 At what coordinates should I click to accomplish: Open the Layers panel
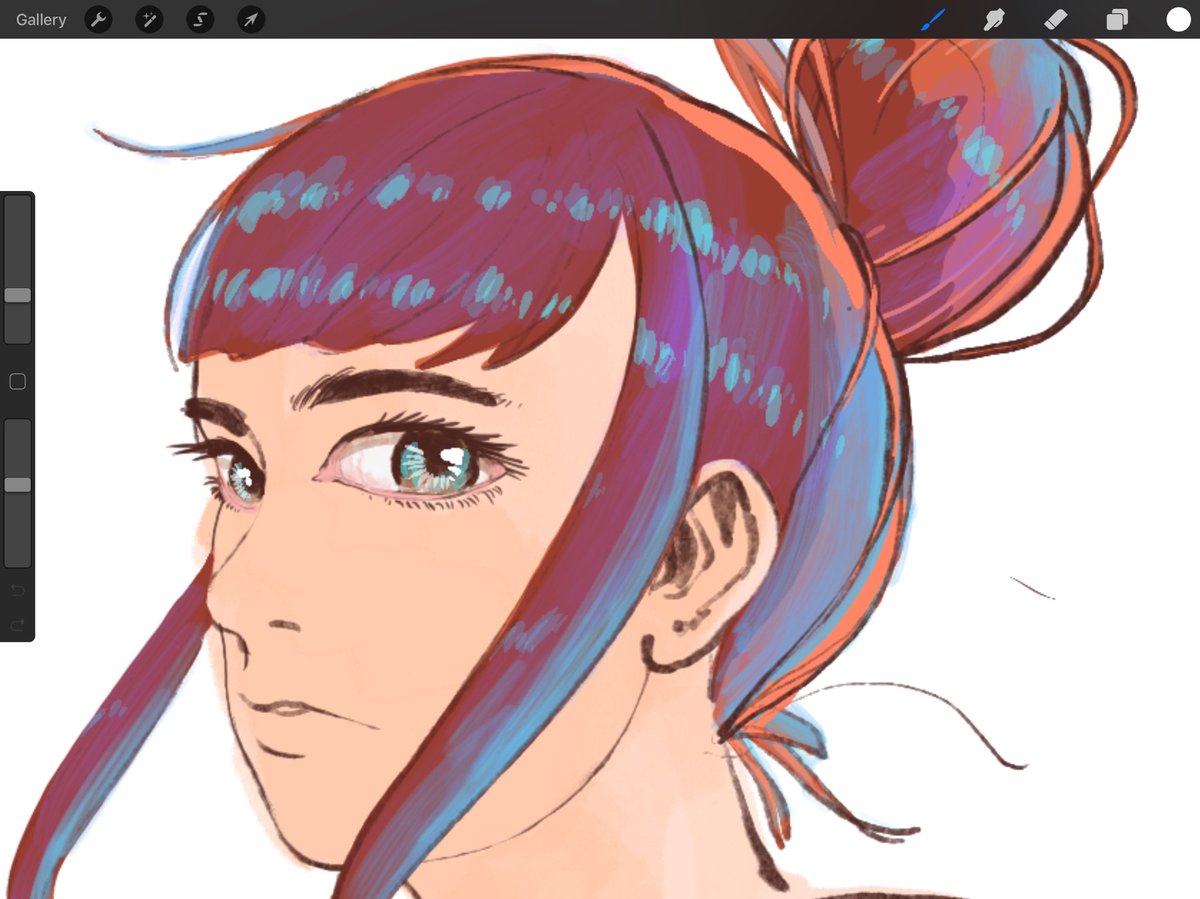[1116, 19]
